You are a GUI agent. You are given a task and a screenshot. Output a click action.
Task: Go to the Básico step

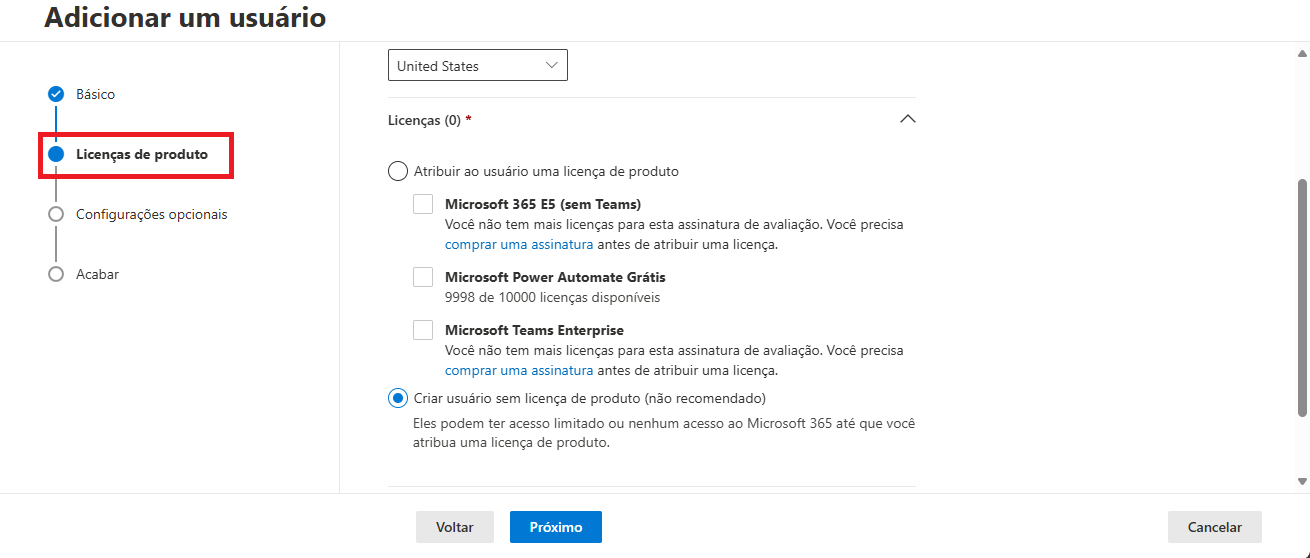[x=95, y=94]
